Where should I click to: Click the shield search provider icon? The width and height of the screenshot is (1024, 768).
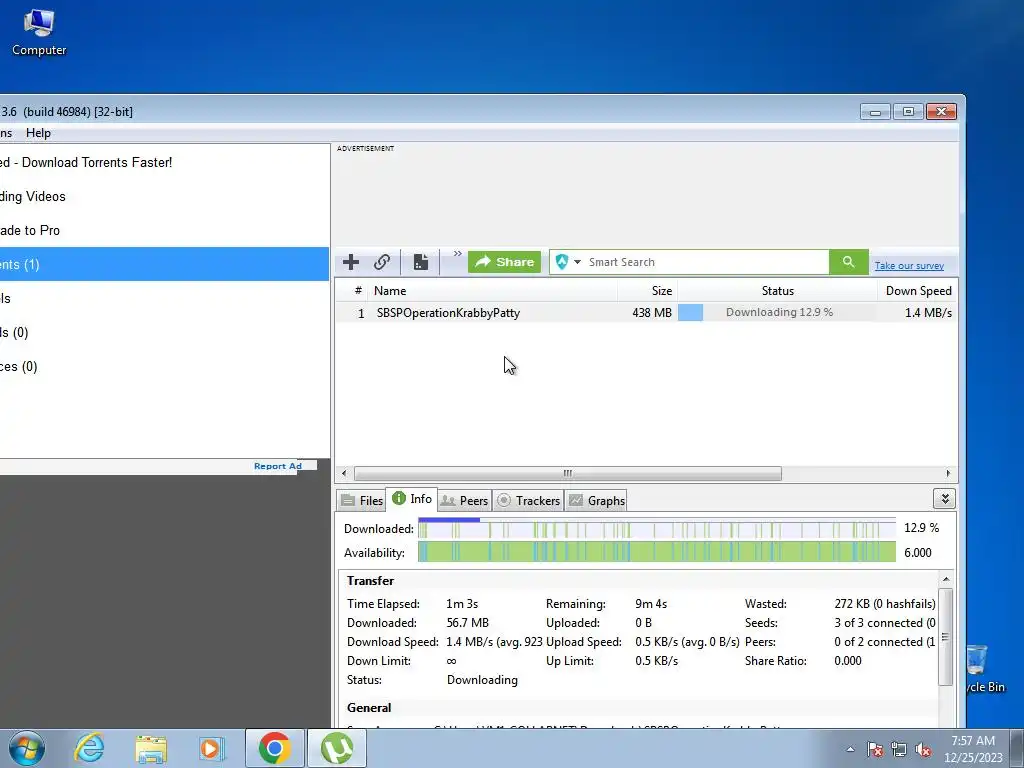tap(562, 262)
